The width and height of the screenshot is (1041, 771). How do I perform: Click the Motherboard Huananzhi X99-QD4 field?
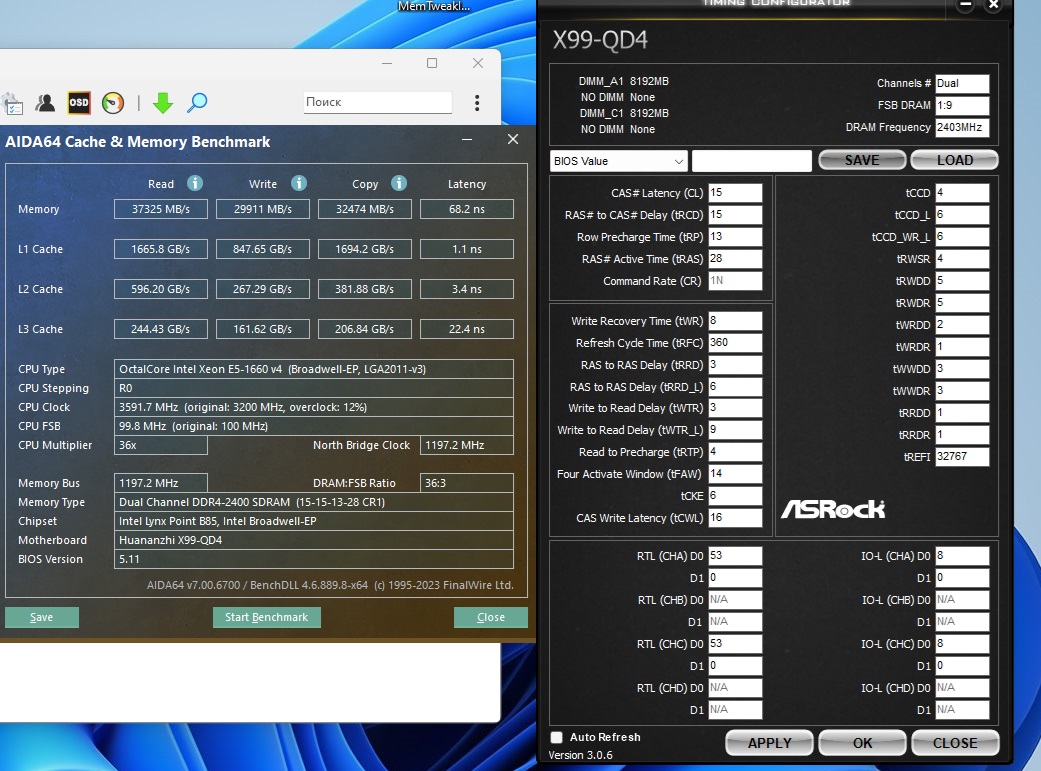(x=313, y=540)
